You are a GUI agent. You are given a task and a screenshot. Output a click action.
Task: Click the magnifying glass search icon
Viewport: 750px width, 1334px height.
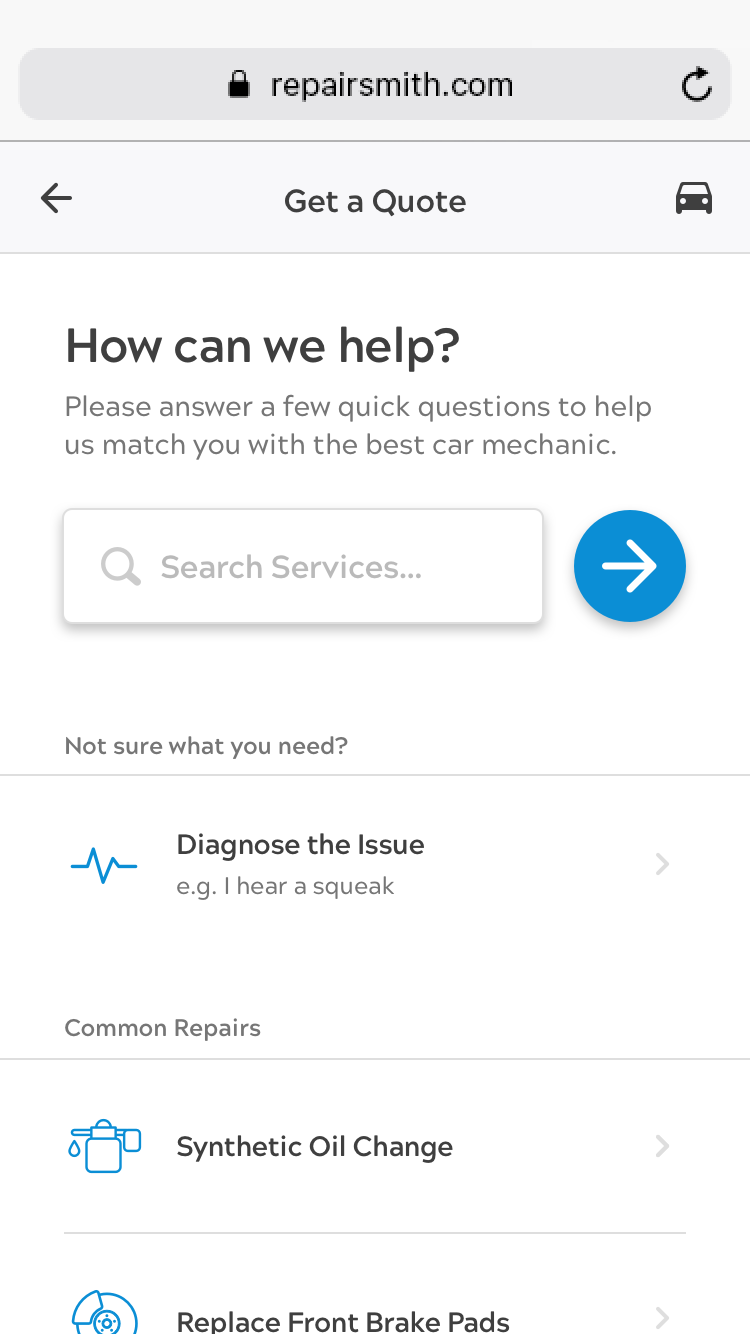coord(121,567)
